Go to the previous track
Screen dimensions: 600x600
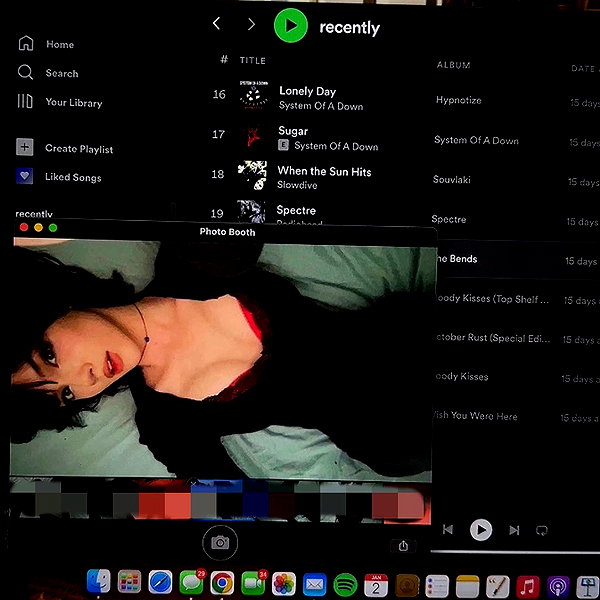coord(448,530)
